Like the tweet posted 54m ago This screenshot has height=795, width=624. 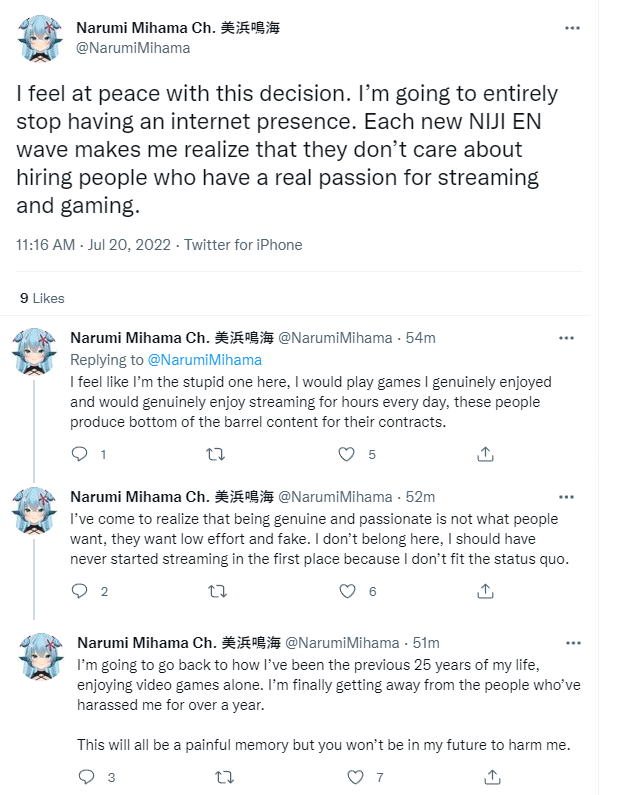(x=347, y=454)
